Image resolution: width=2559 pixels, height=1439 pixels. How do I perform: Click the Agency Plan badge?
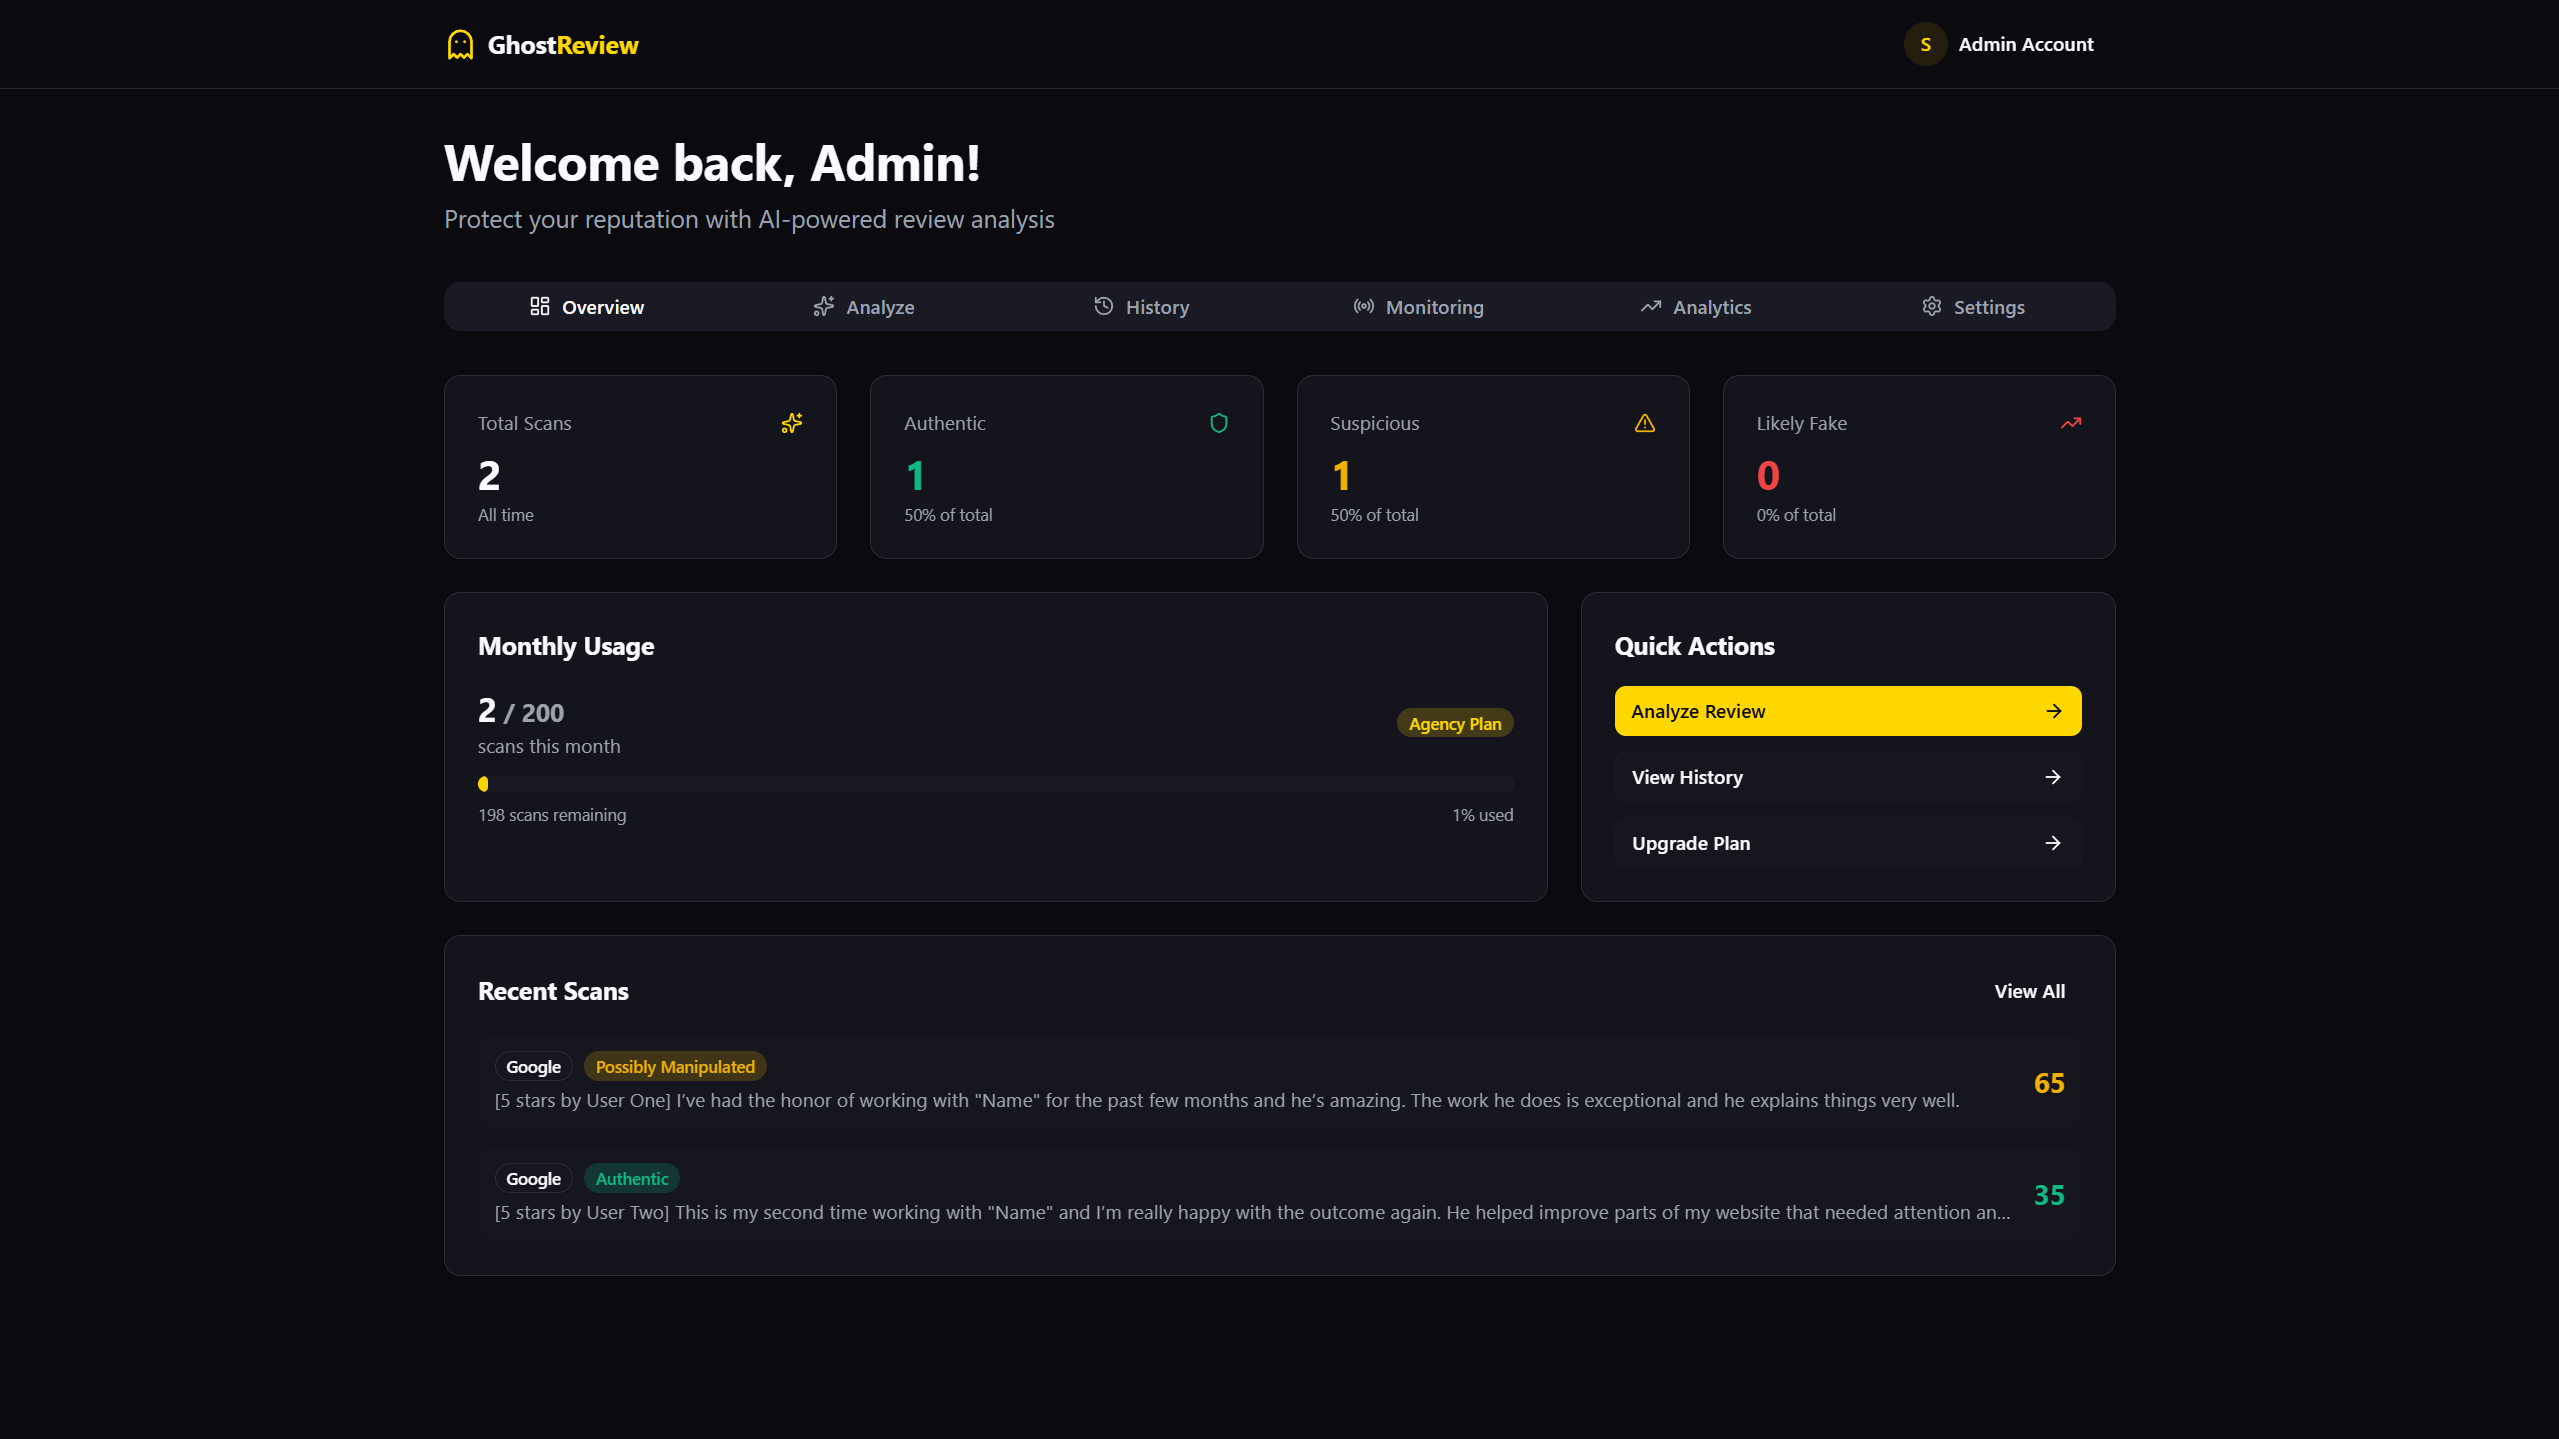[1454, 722]
